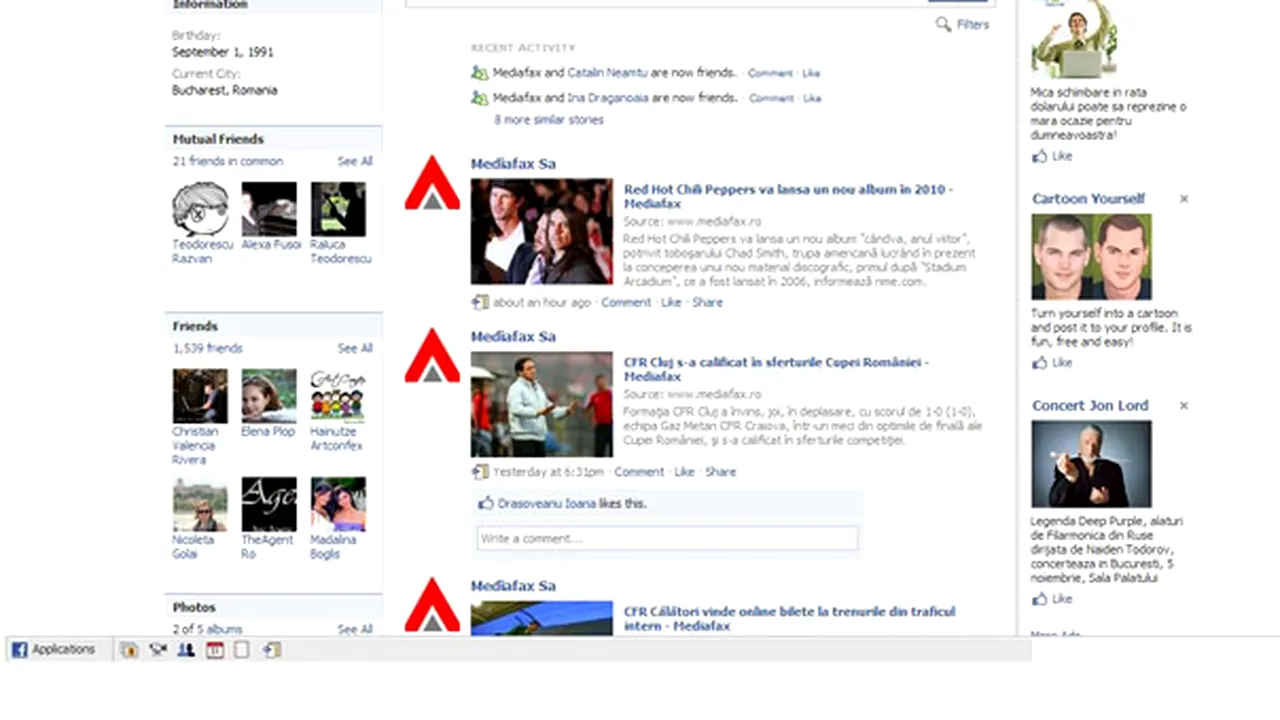The width and height of the screenshot is (1280, 720).
Task: Open CFR Calatori vinde online bilete headline
Action: coord(789,618)
